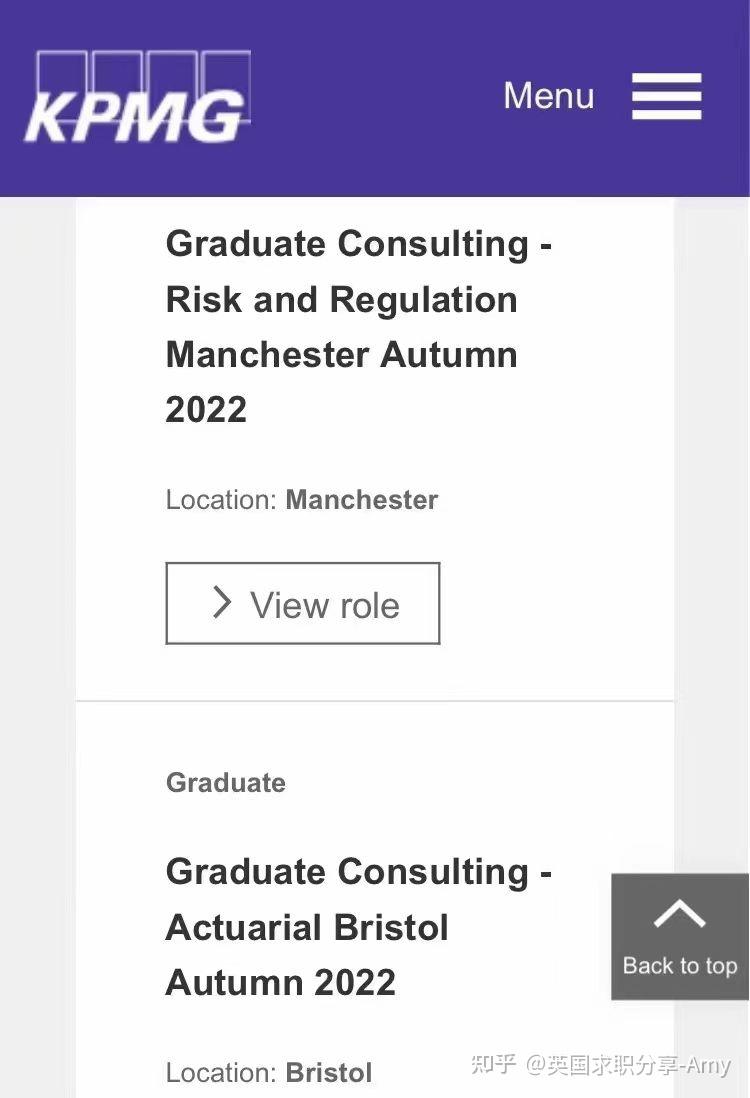750x1098 pixels.
Task: Open Risk and Regulation Manchester job title
Action: click(x=358, y=326)
